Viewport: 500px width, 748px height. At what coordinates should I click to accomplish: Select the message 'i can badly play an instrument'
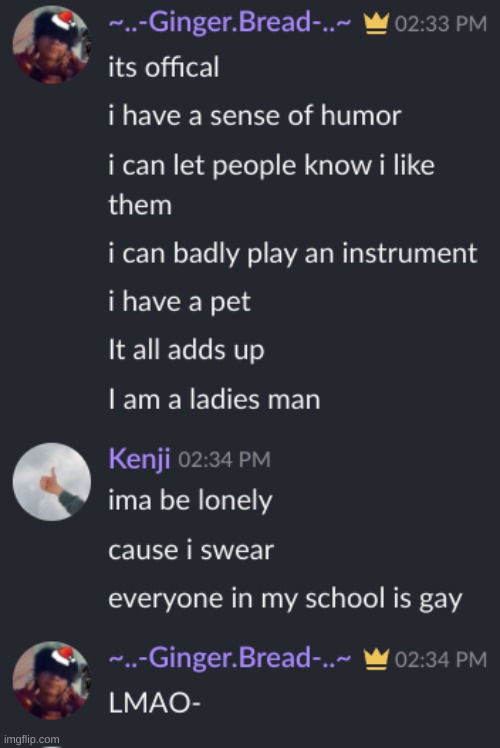pos(292,254)
